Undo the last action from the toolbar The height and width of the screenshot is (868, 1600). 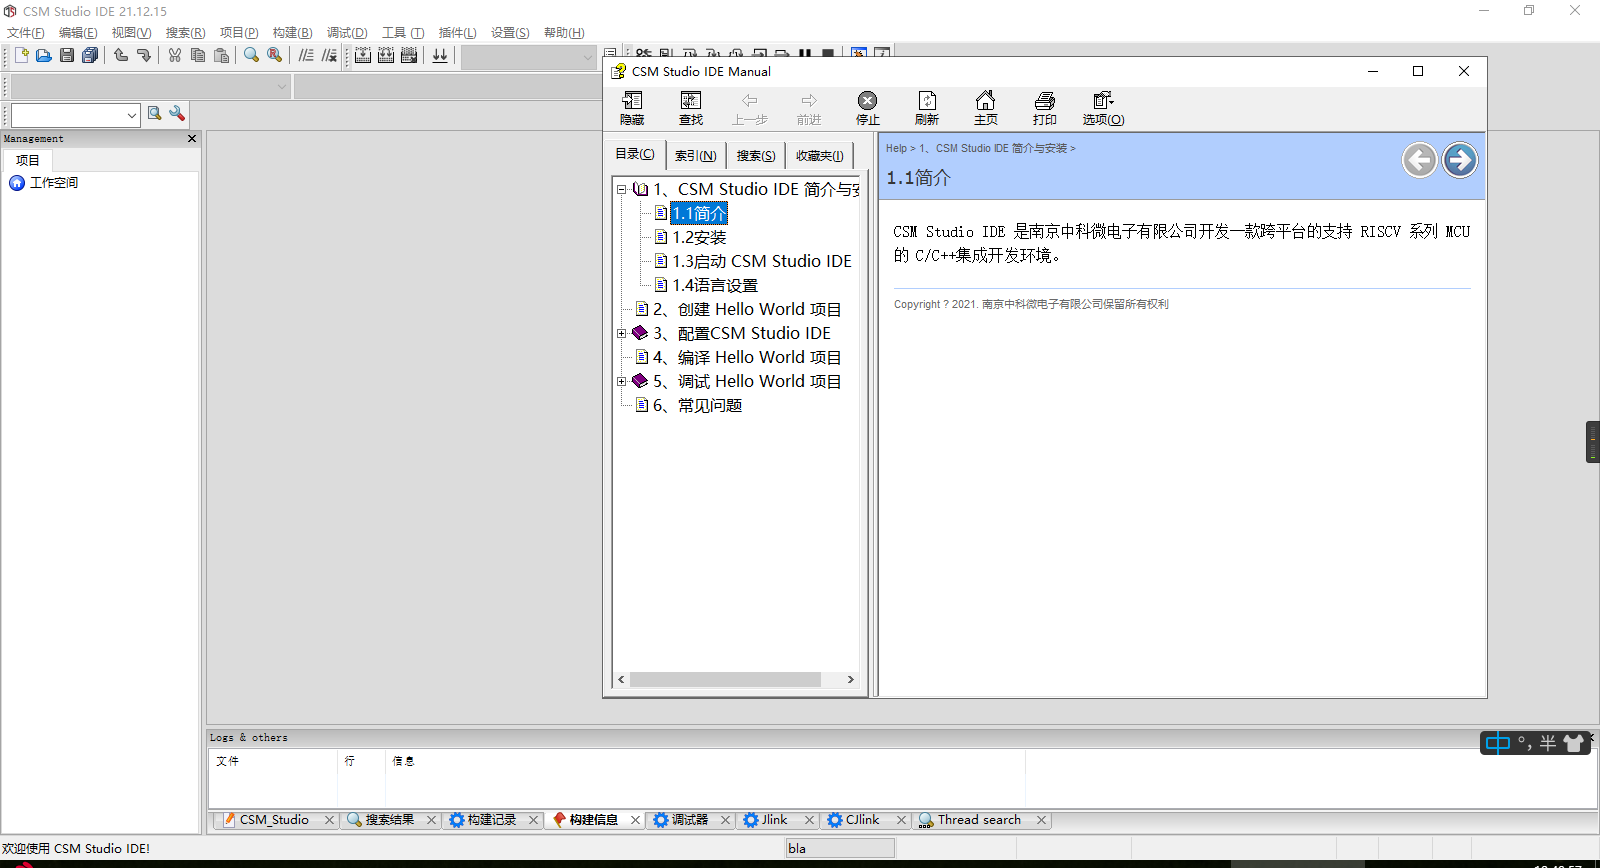coord(121,56)
